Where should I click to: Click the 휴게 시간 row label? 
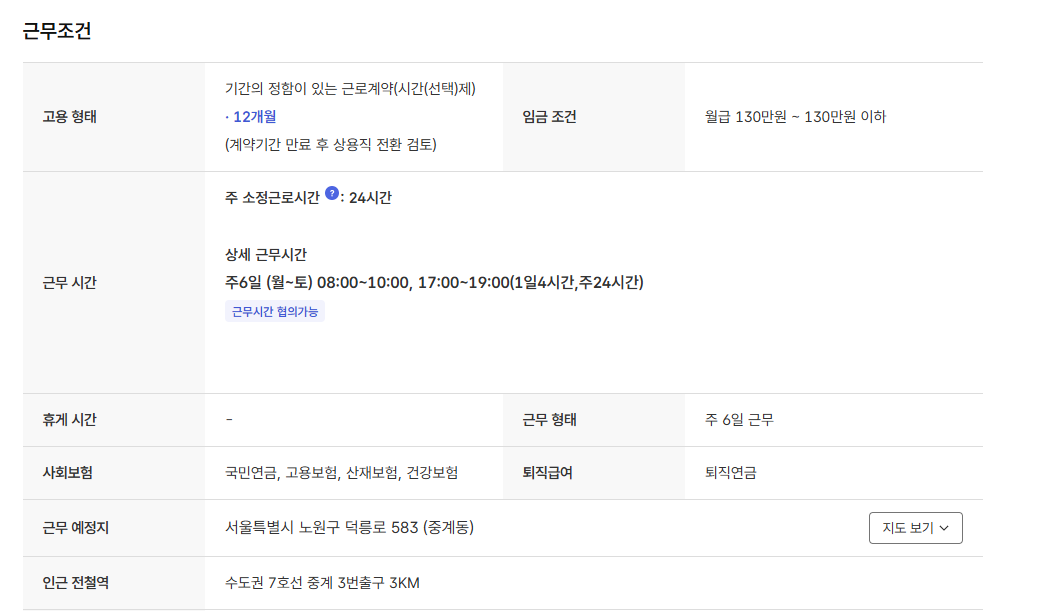tap(67, 418)
